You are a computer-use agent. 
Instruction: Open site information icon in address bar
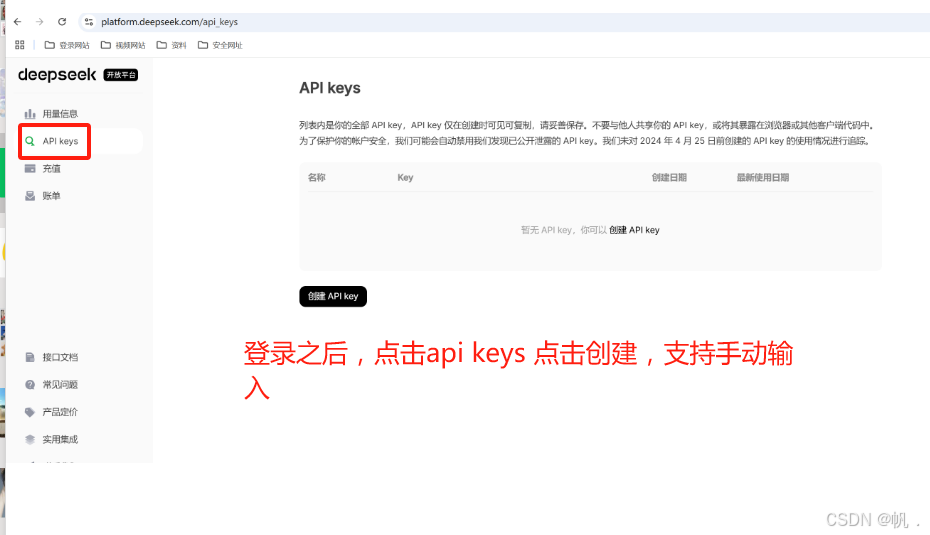[x=89, y=22]
